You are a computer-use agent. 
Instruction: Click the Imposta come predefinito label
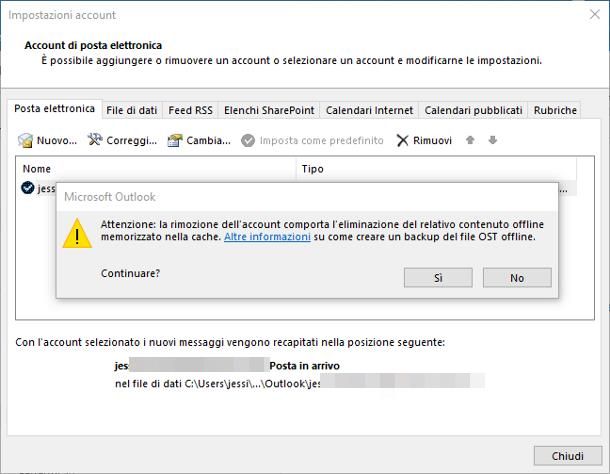[321, 140]
